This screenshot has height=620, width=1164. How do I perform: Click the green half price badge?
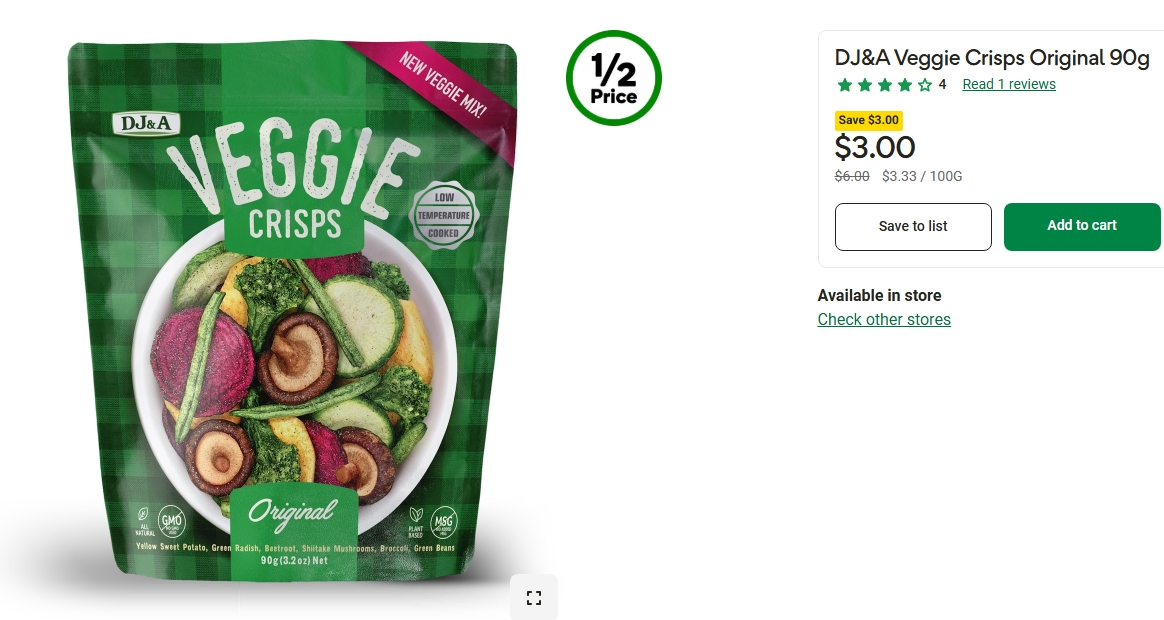point(613,78)
